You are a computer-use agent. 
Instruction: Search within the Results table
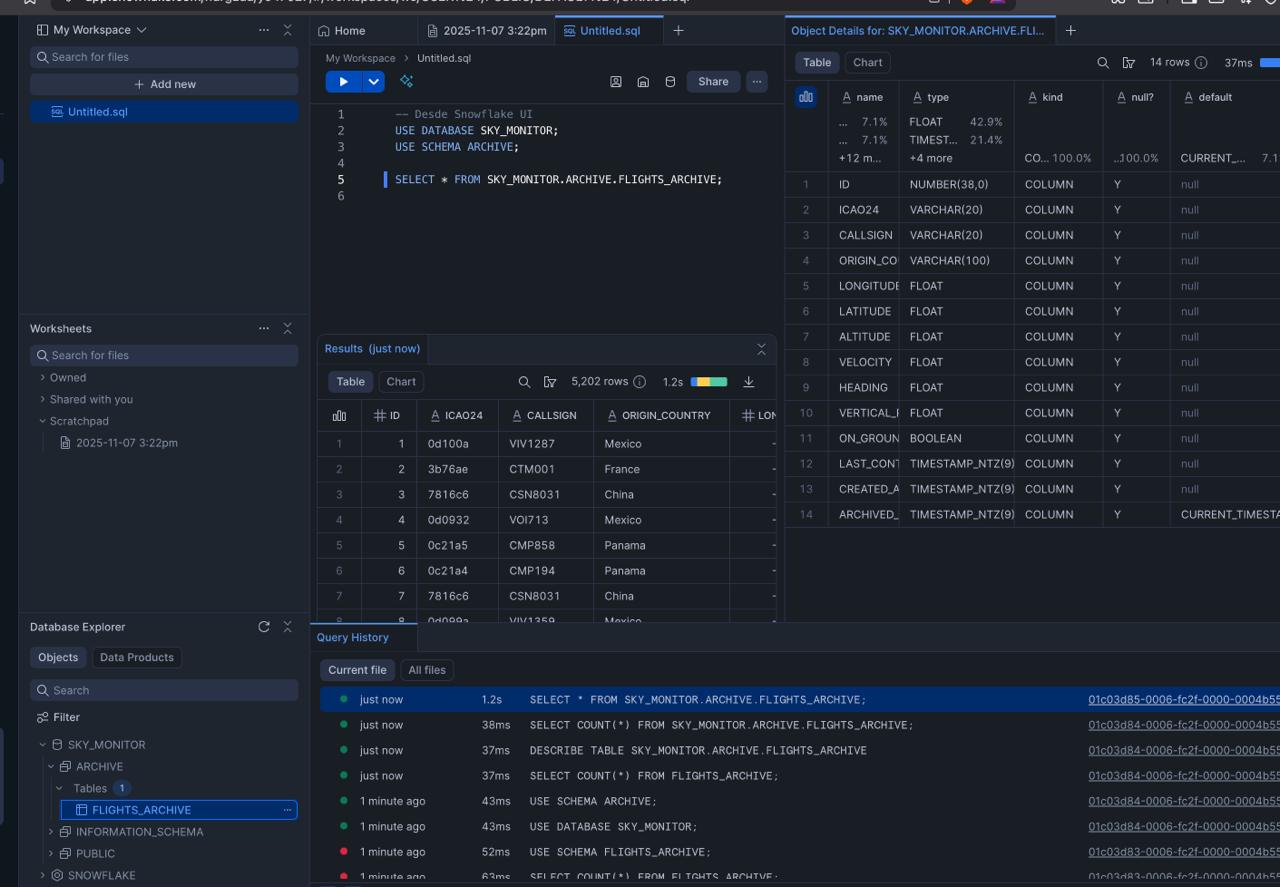524,382
